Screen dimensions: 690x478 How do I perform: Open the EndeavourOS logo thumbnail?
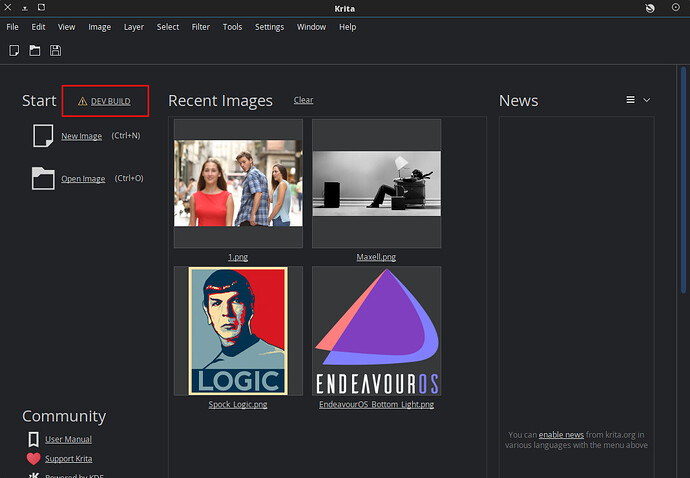376,331
